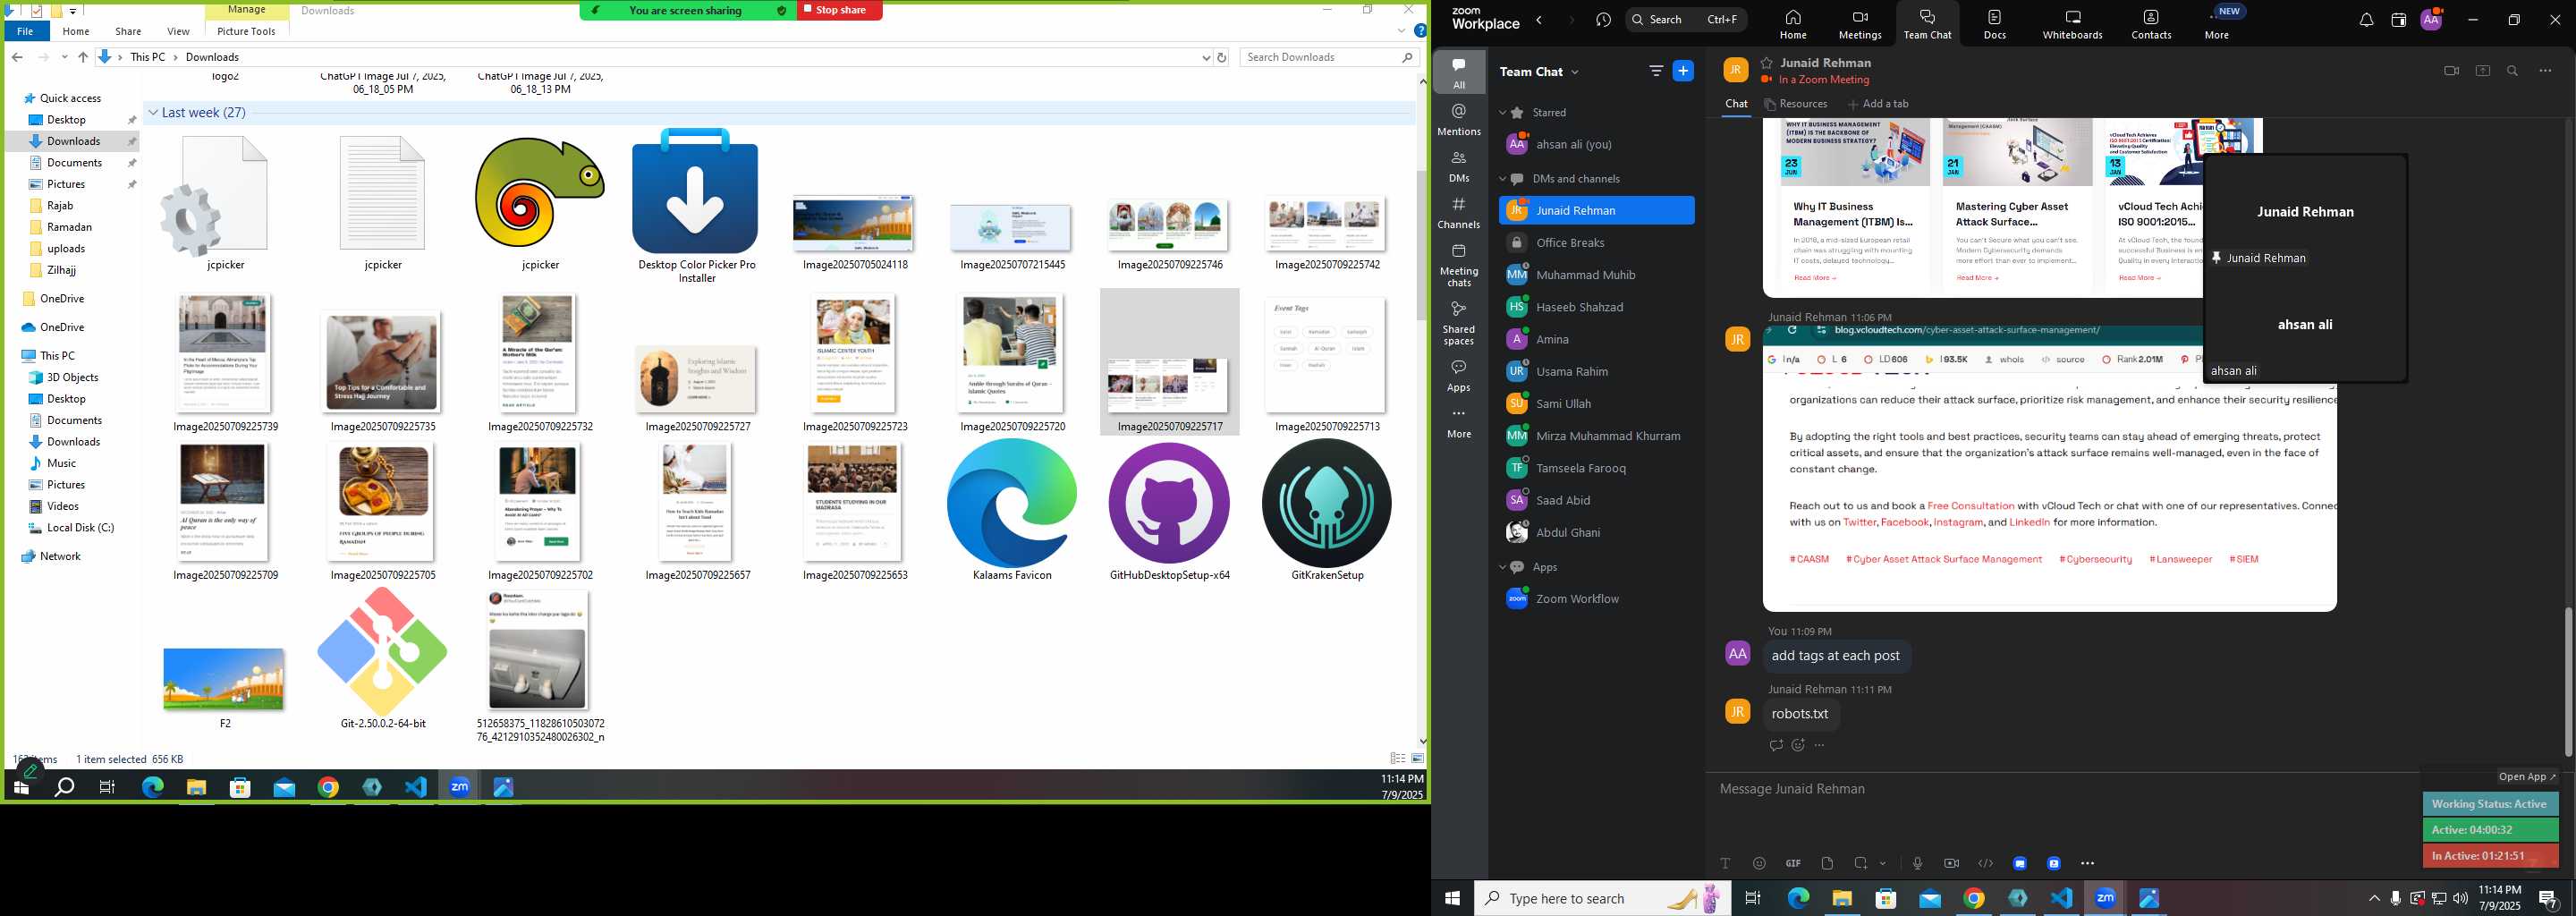Record an audio message with microphone icon

1917,863
